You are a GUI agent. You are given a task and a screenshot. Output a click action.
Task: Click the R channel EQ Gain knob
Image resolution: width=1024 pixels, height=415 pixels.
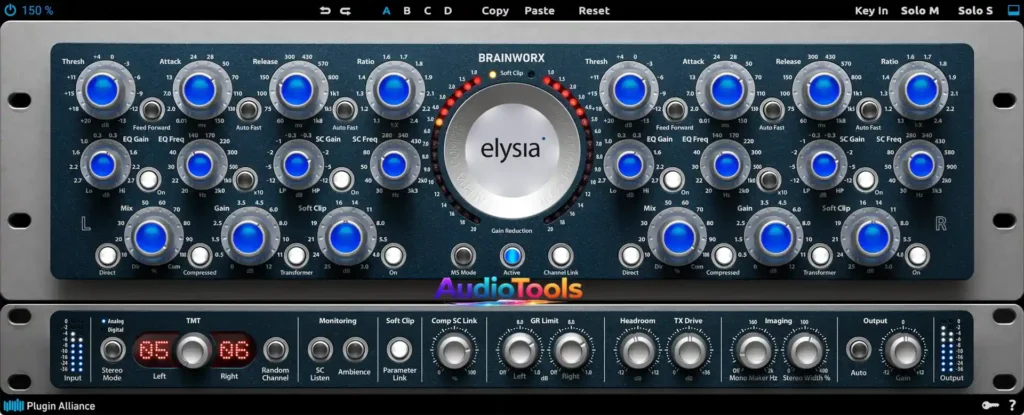coord(630,165)
